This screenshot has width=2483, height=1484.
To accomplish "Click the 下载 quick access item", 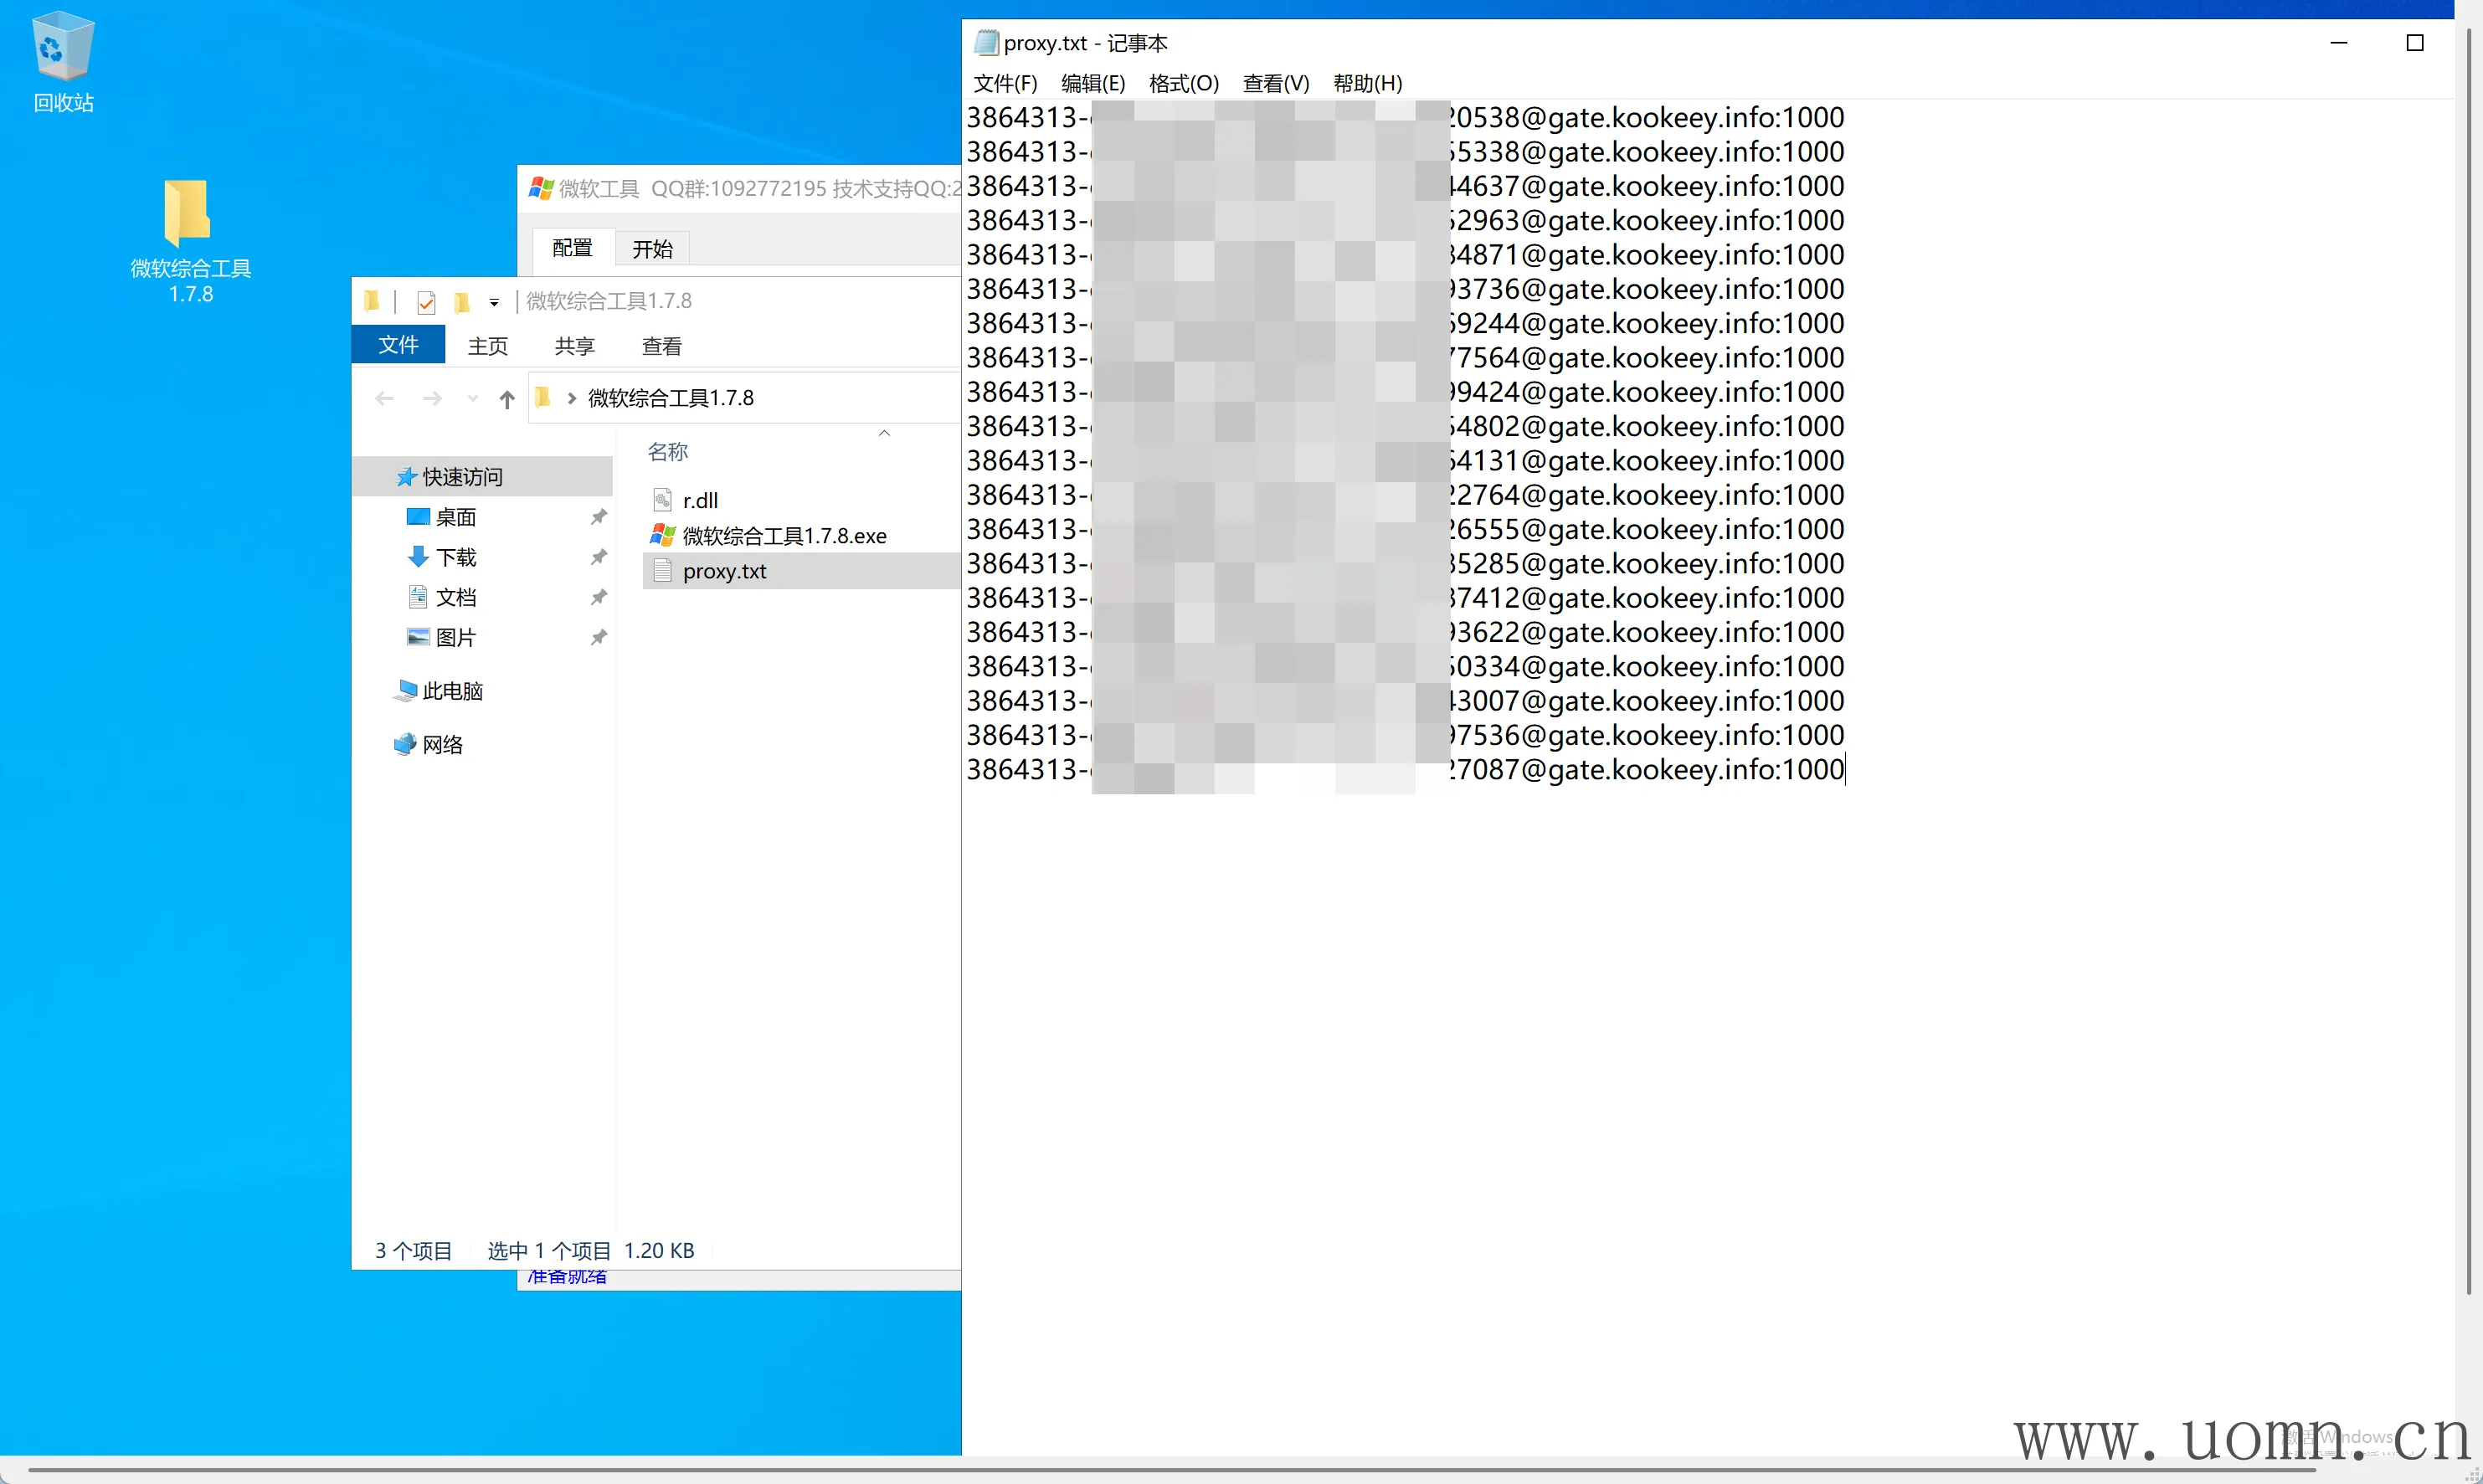I will coord(455,557).
